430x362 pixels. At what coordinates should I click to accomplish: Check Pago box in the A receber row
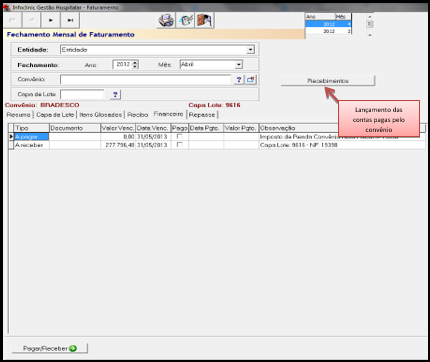pyautogui.click(x=180, y=145)
